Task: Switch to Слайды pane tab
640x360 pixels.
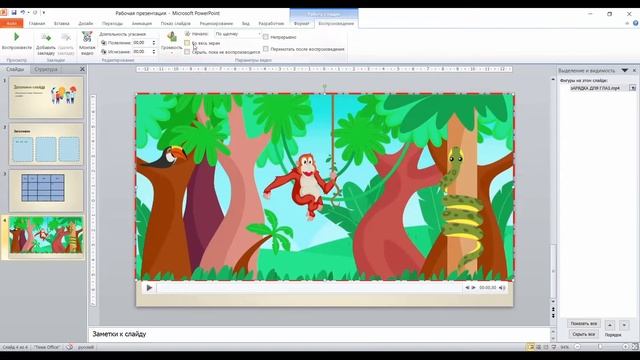Action: coord(15,69)
